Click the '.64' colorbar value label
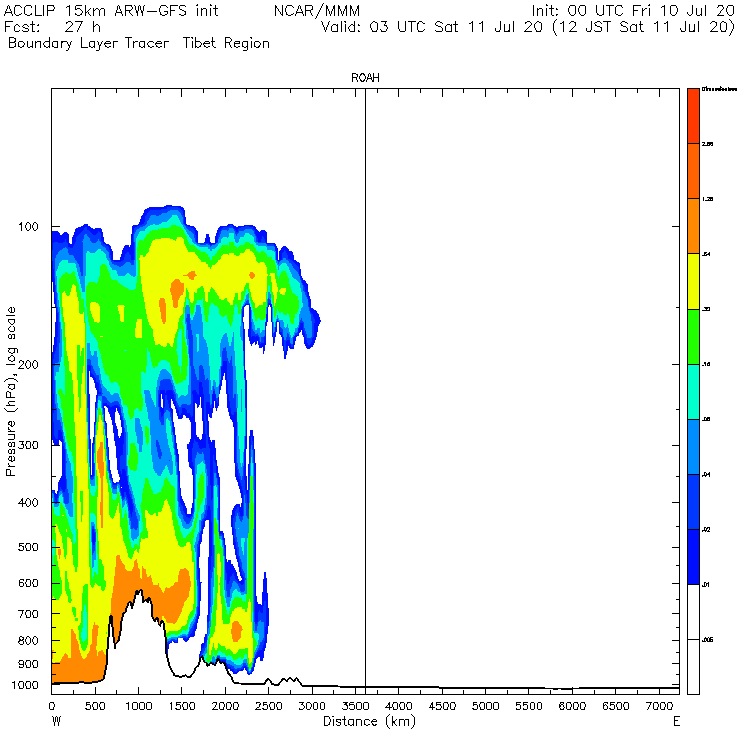Screen dimensions: 740x740 click(706, 254)
